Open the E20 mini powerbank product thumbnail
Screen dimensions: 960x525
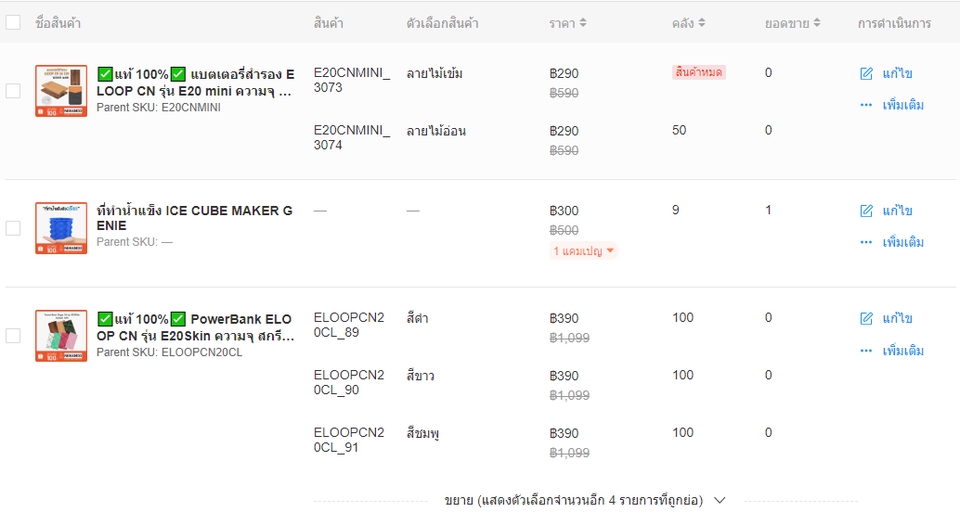pos(61,91)
